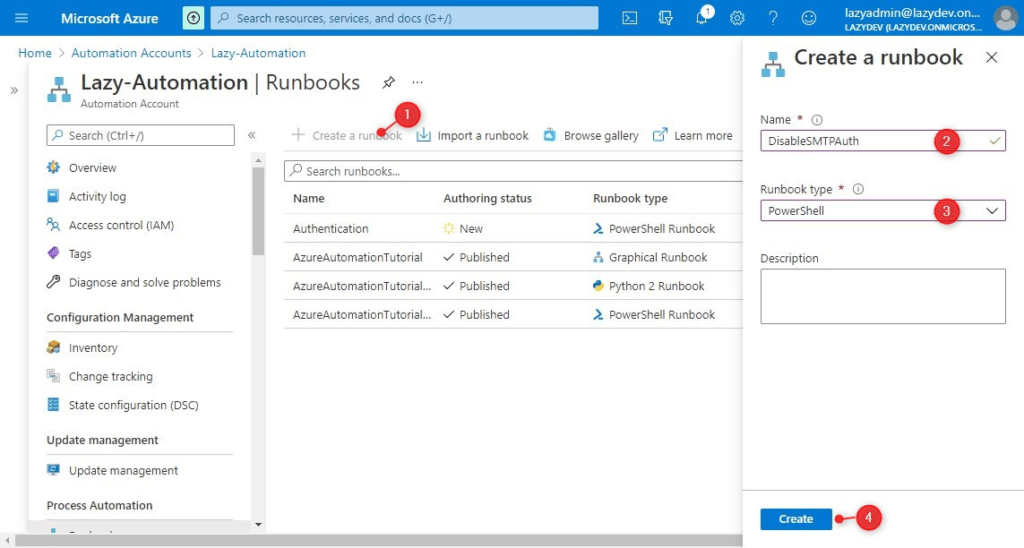Click the Graphical Runbook icon
The width and height of the screenshot is (1024, 548).
pyautogui.click(x=598, y=257)
